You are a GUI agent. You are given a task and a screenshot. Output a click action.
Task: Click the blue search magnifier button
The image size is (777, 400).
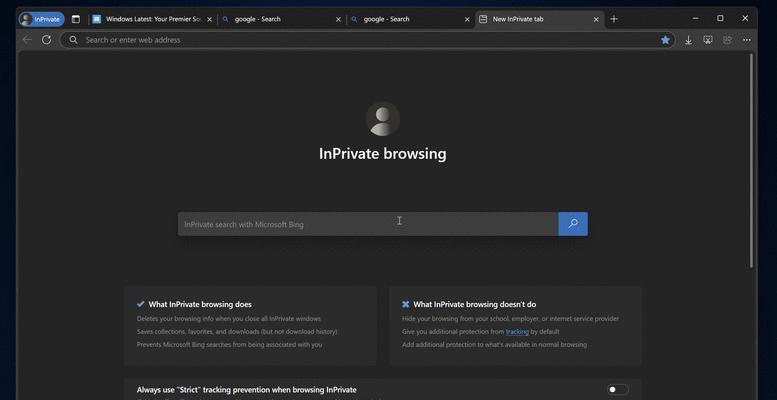[x=573, y=224]
